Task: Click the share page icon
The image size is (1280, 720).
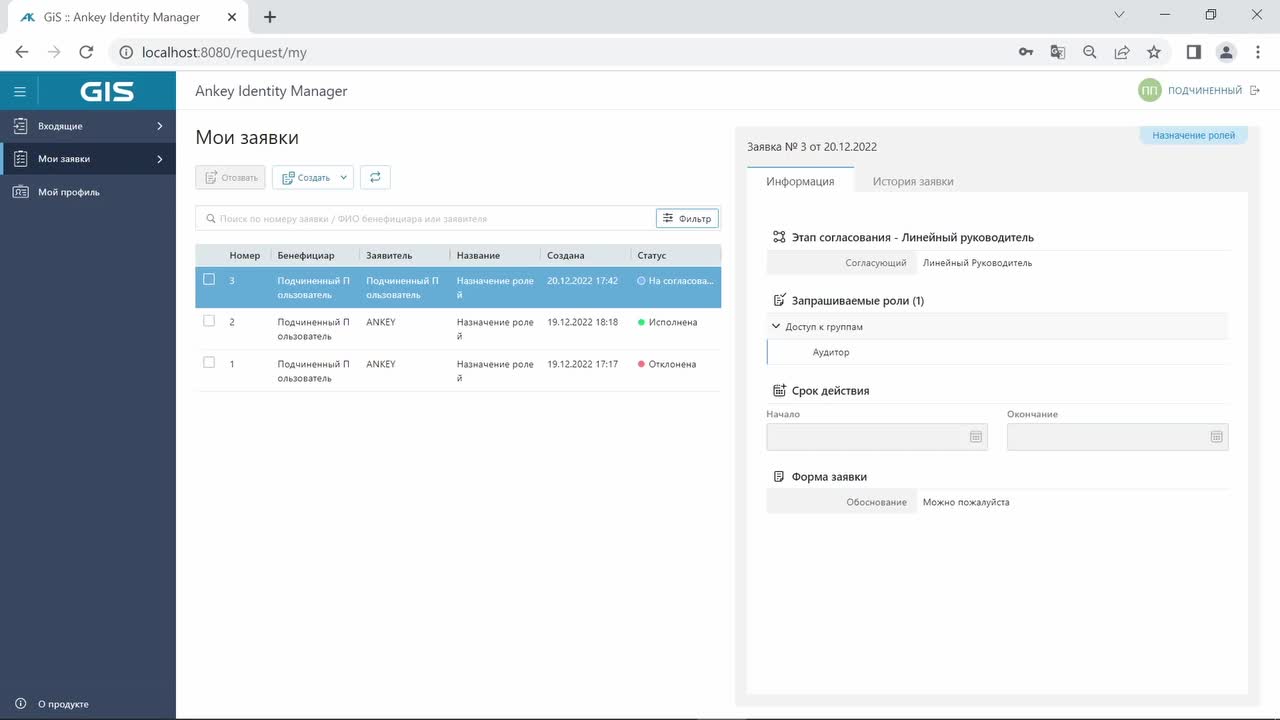Action: coord(1122,52)
